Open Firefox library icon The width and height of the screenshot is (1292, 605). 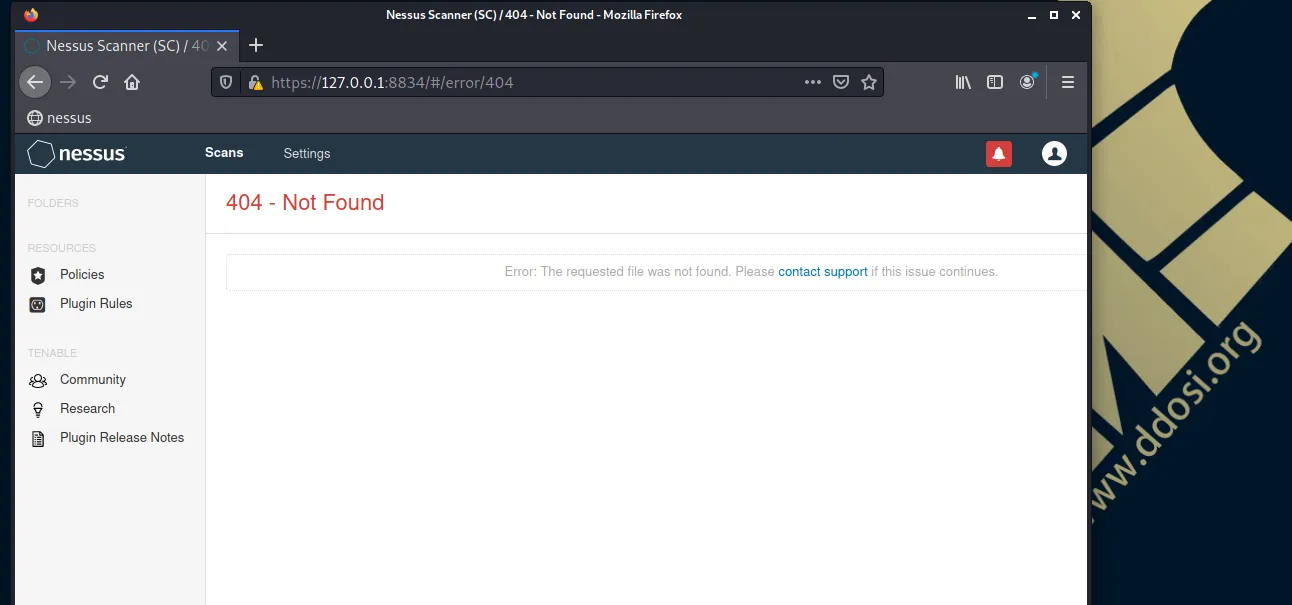(x=963, y=82)
